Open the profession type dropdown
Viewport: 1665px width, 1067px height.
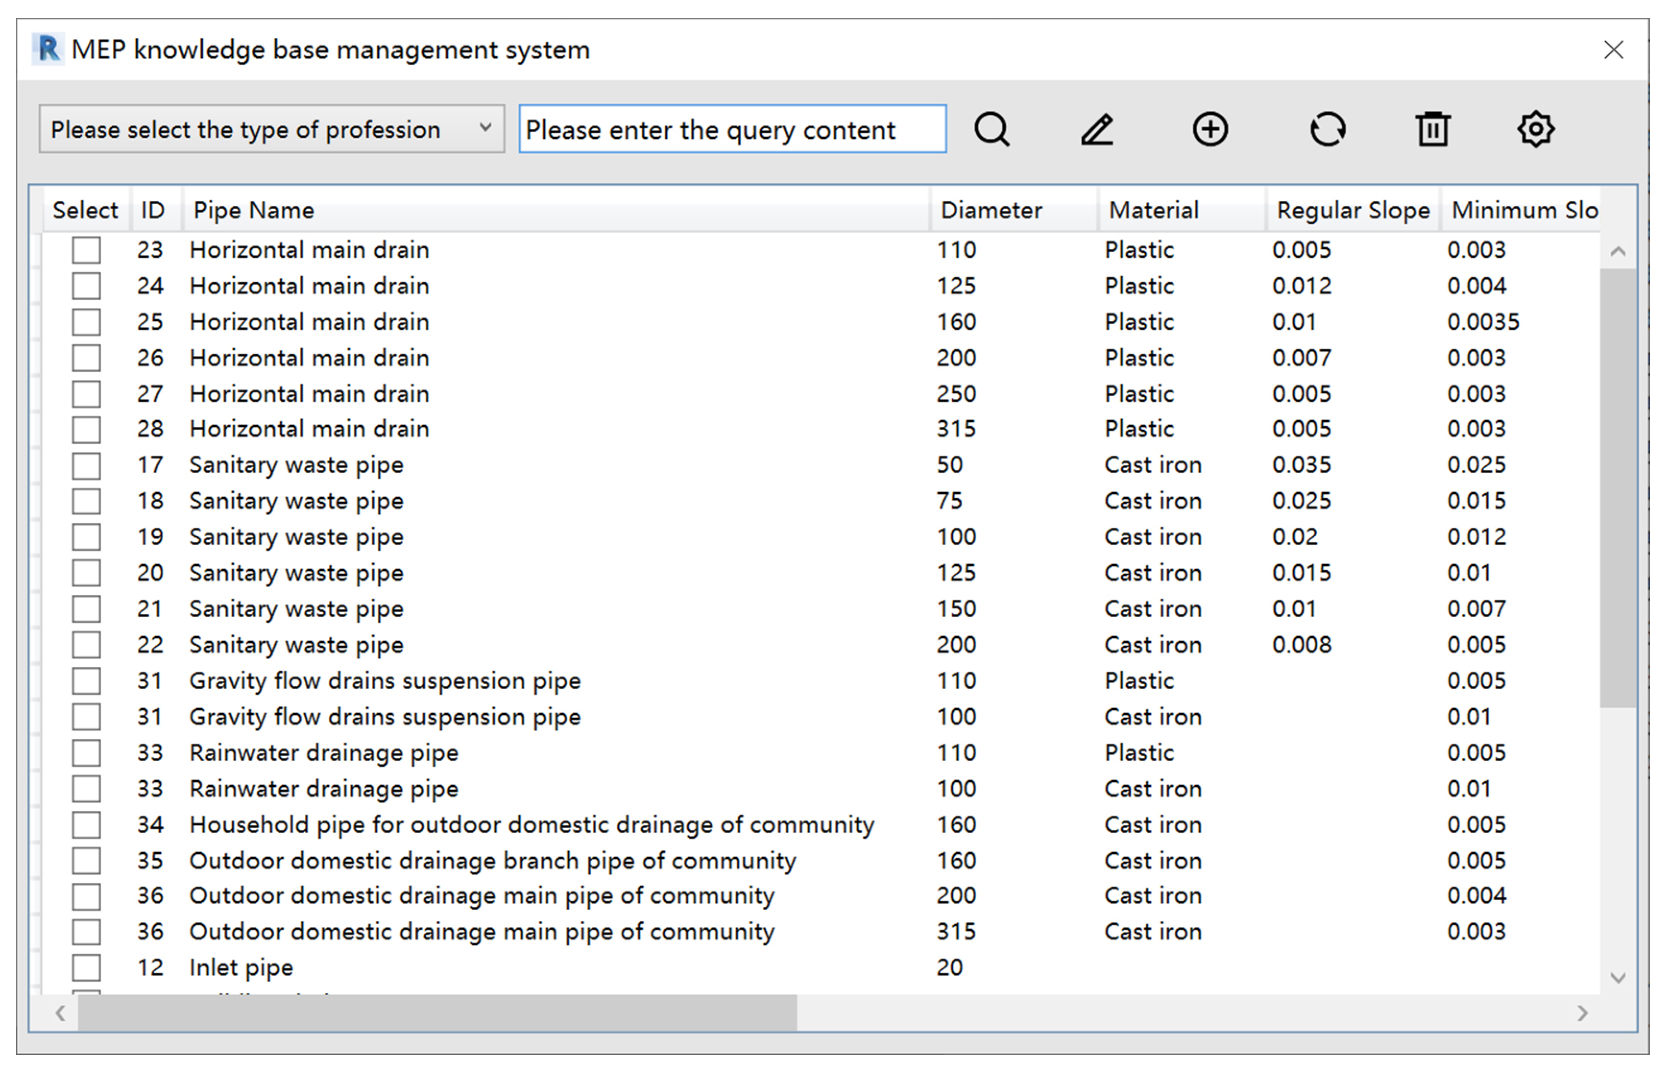[271, 130]
